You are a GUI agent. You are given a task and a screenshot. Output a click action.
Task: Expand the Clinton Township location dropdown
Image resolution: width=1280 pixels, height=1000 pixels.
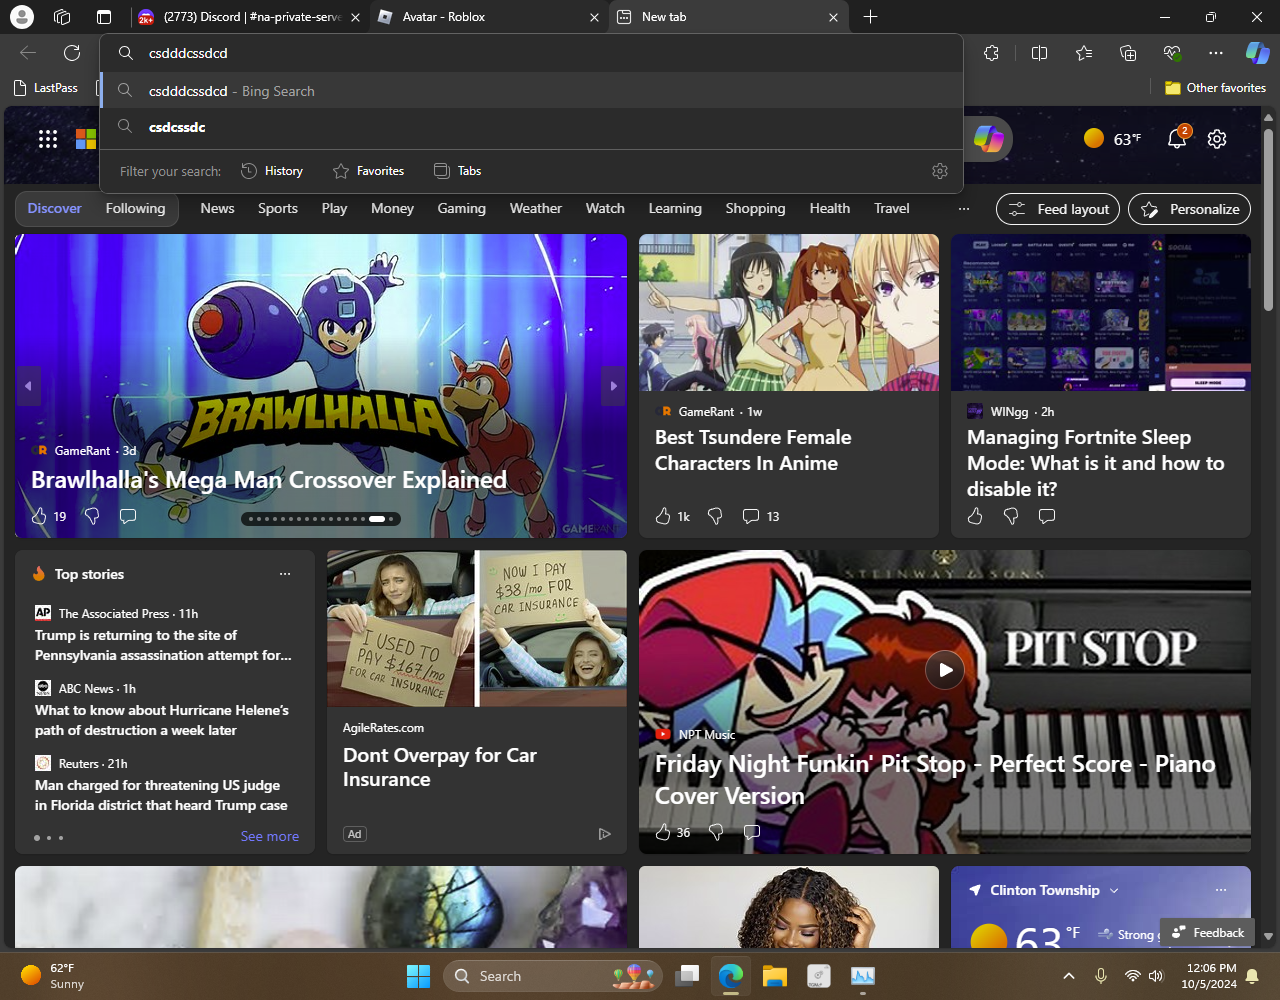(1114, 890)
